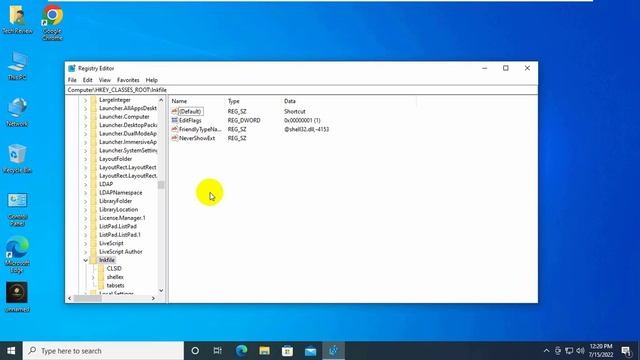The height and width of the screenshot is (360, 640).
Task: Click the tabsets folder icon
Action: point(101,286)
